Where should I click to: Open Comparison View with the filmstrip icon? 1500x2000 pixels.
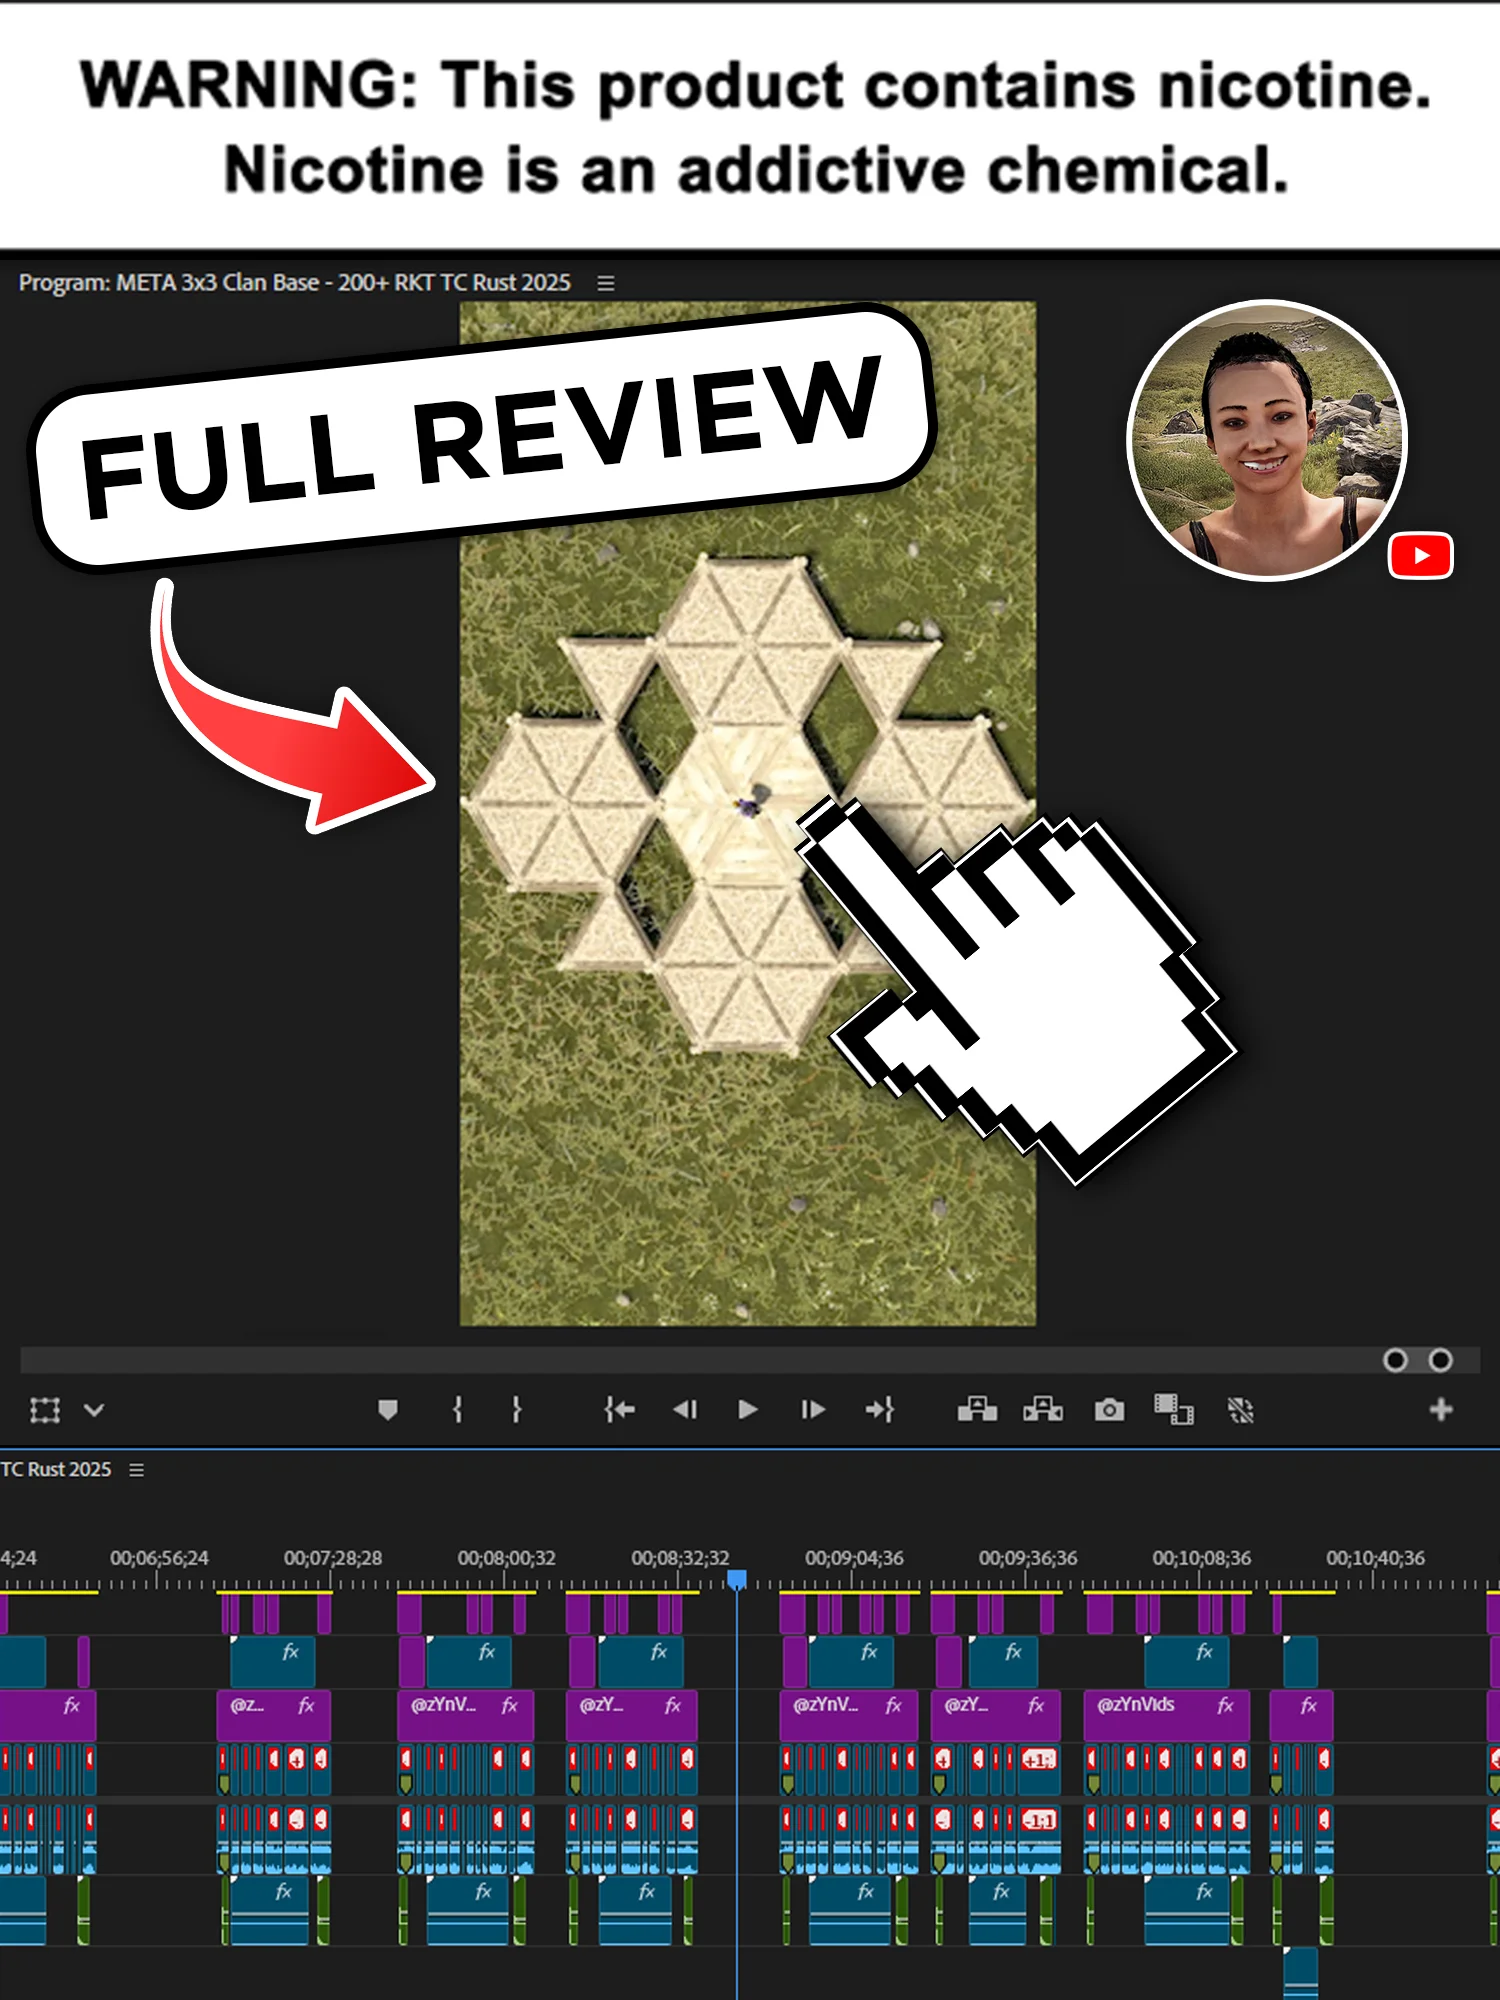tap(1174, 1410)
